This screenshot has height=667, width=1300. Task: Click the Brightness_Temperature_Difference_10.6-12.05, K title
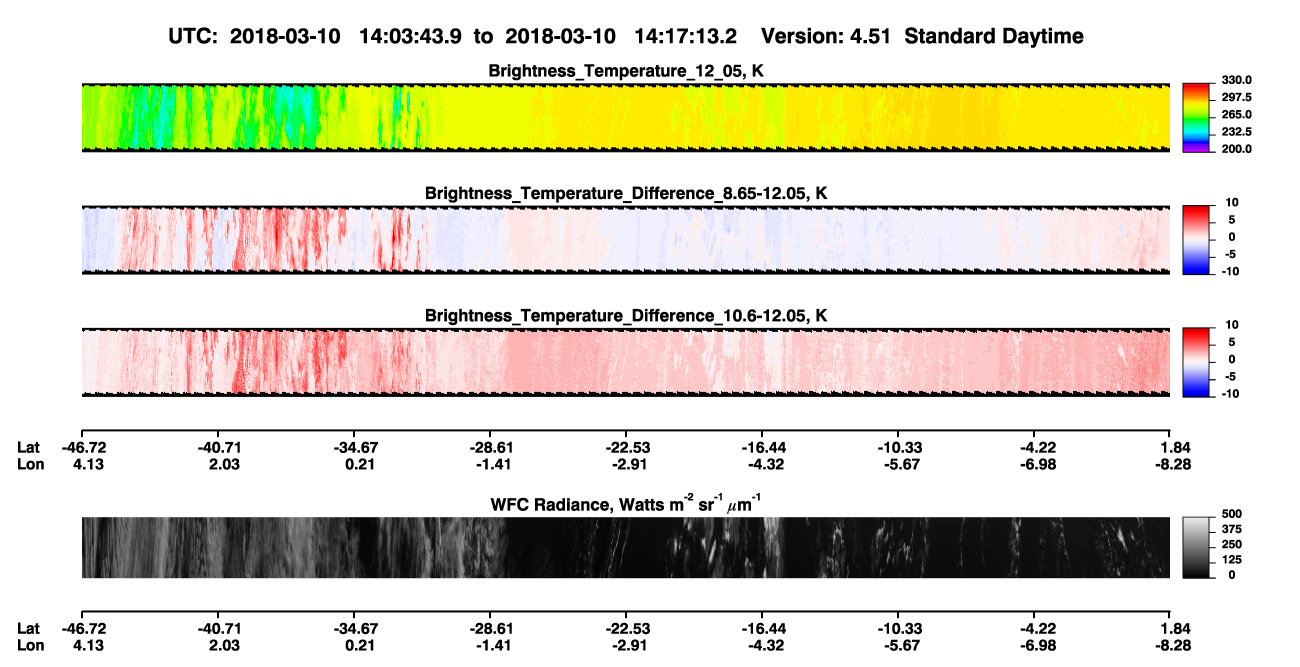click(x=626, y=316)
